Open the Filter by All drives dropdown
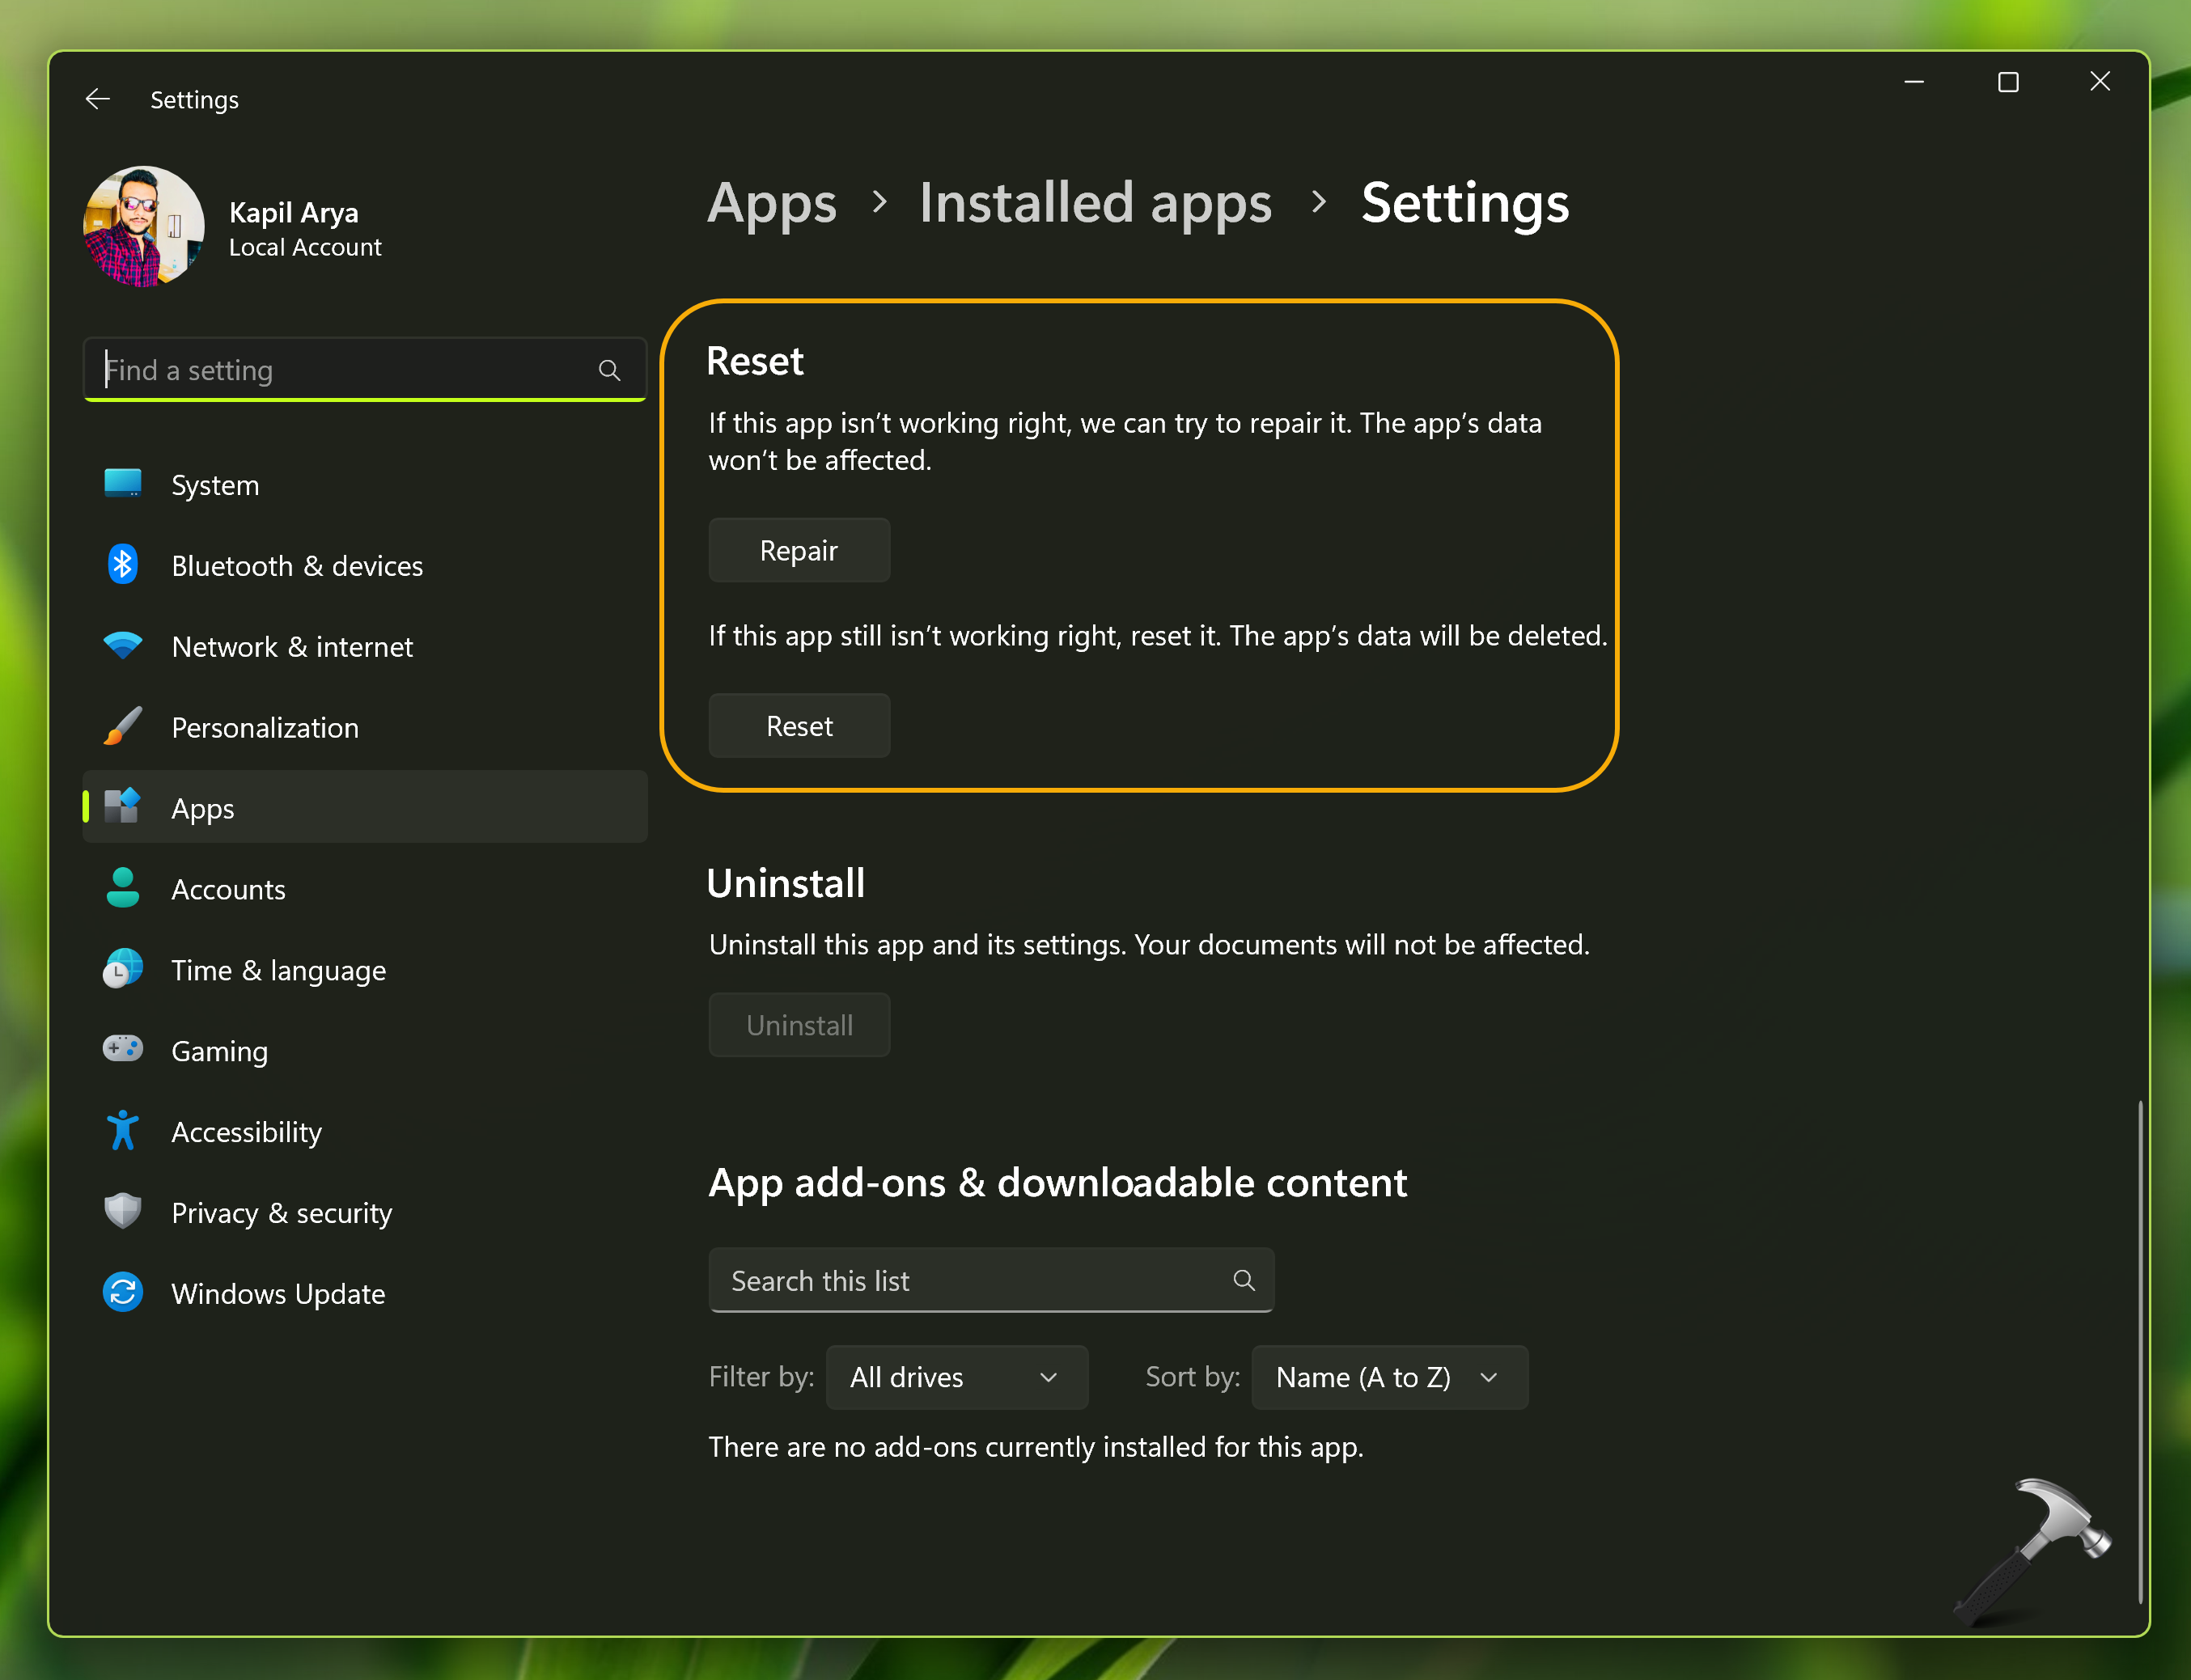The image size is (2191, 1680). [x=956, y=1377]
